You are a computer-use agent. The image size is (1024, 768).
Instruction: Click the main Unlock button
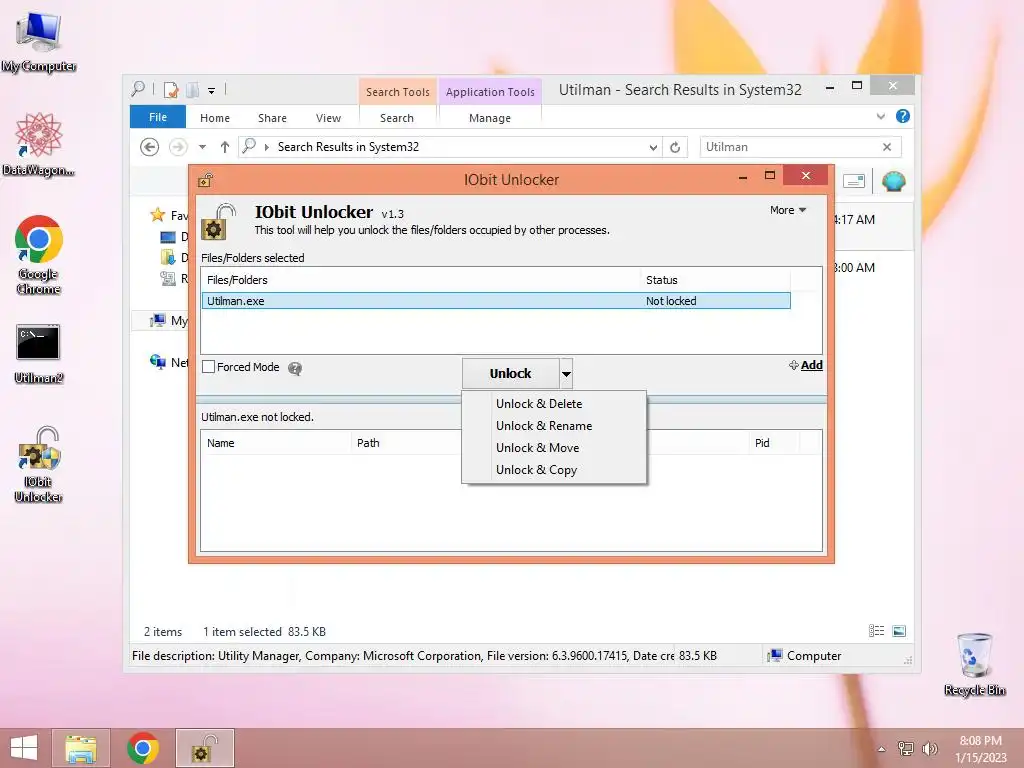pos(511,374)
